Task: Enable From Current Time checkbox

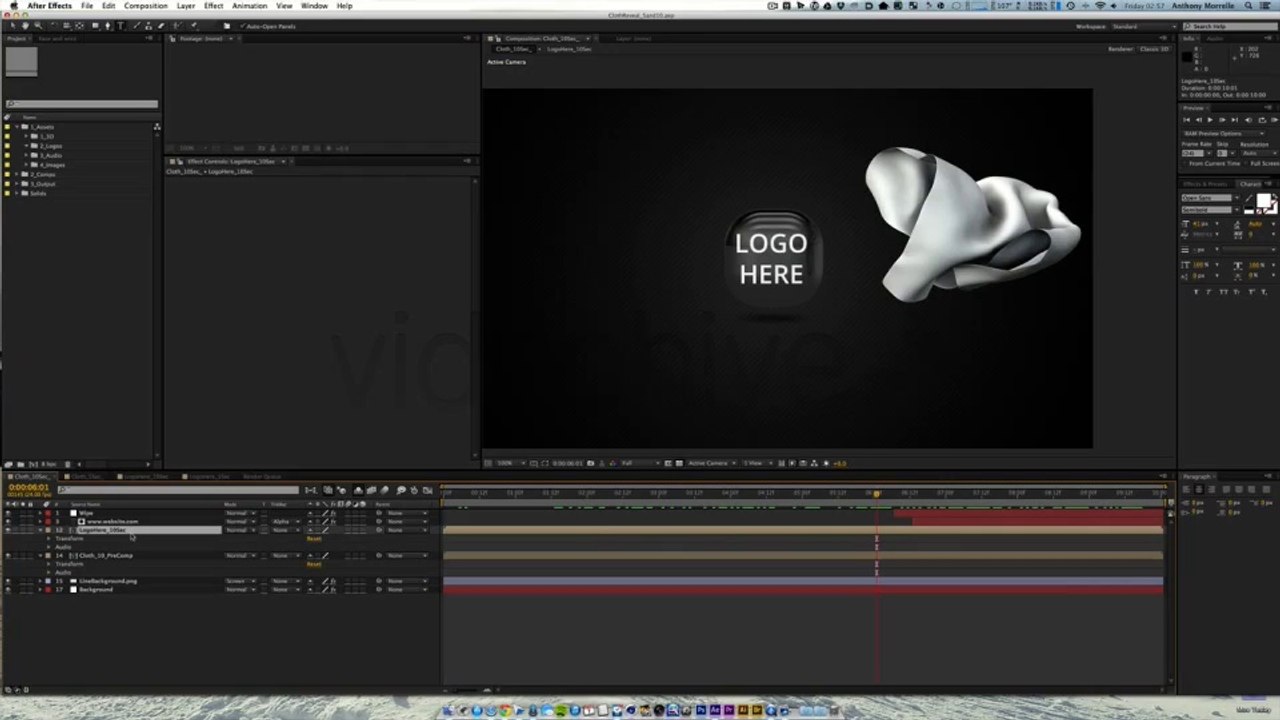Action: [x=1185, y=163]
